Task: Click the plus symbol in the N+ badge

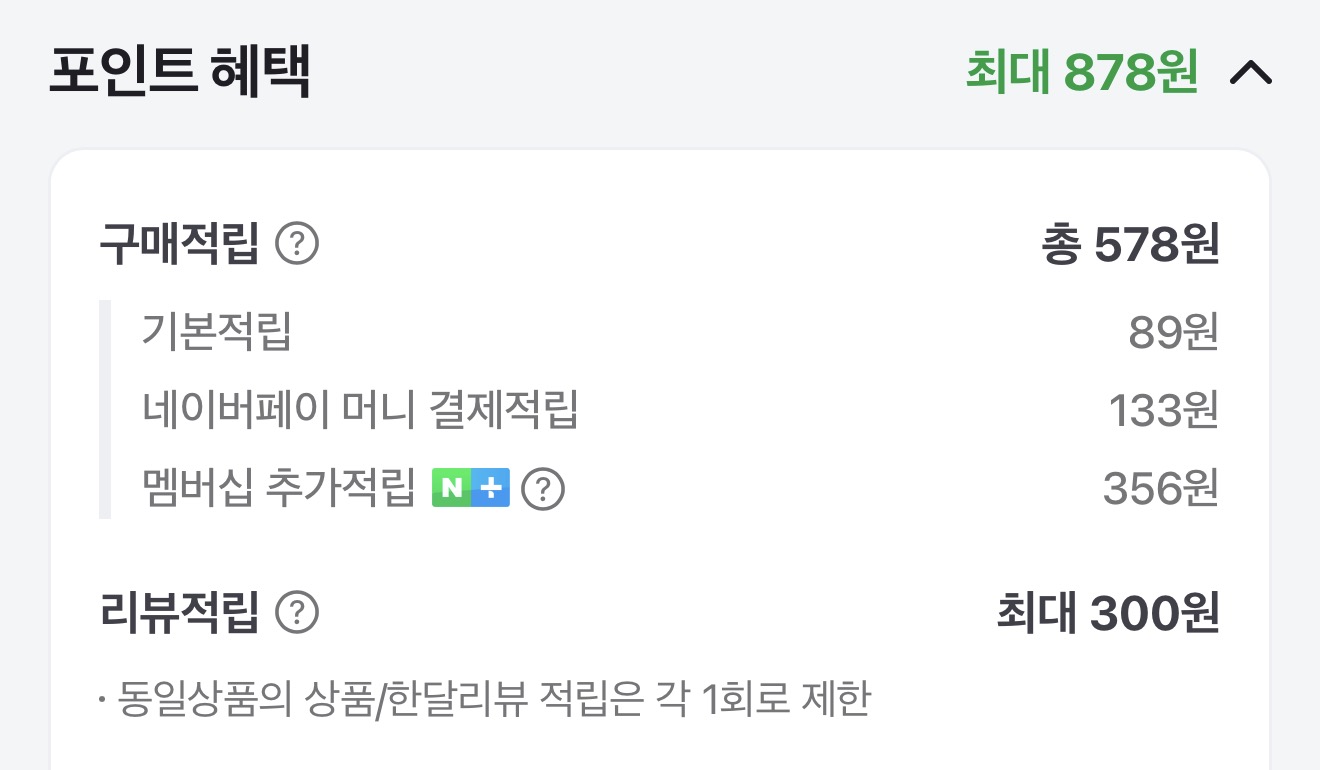Action: click(490, 487)
